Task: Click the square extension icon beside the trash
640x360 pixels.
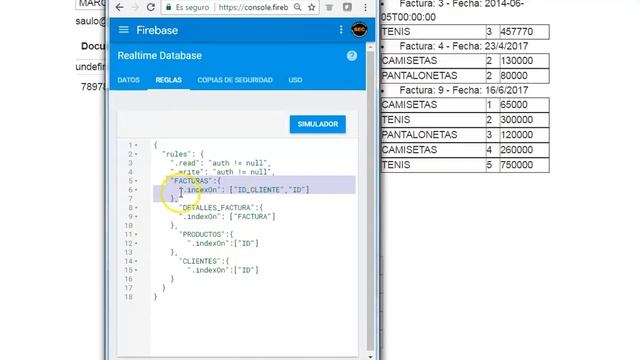Action: click(347, 7)
